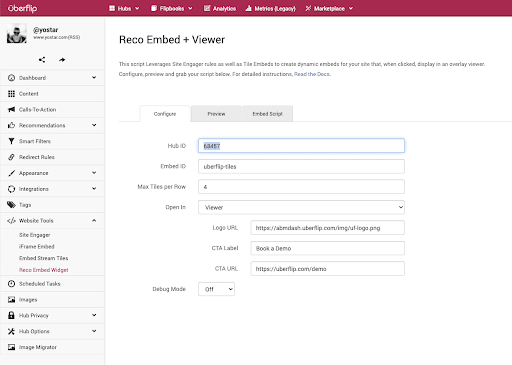Click the Hubs grid icon
512x365 pixels.
tap(112, 8)
